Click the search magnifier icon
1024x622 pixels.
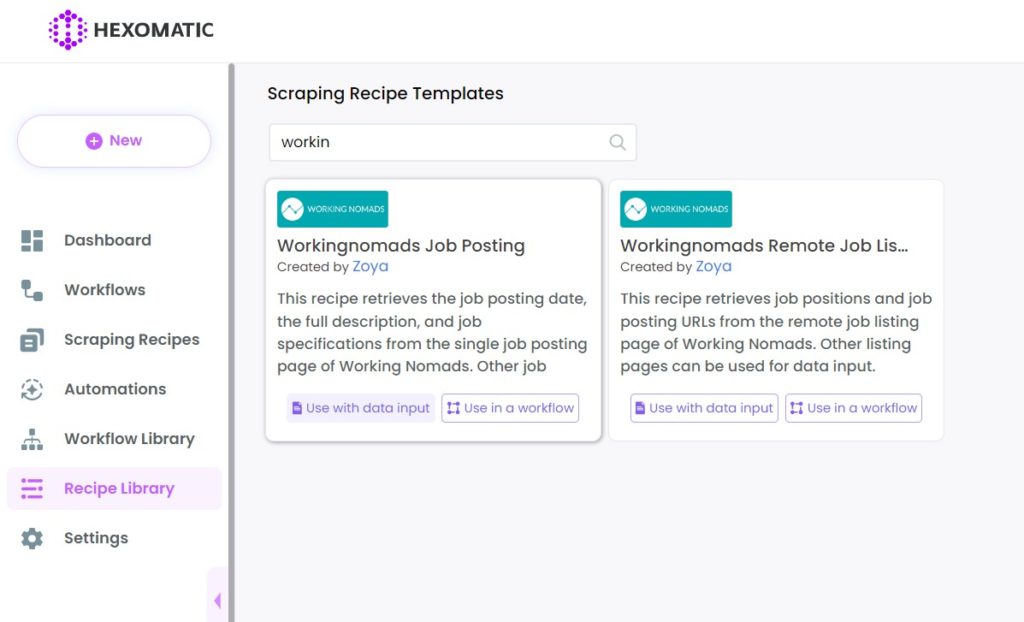617,142
